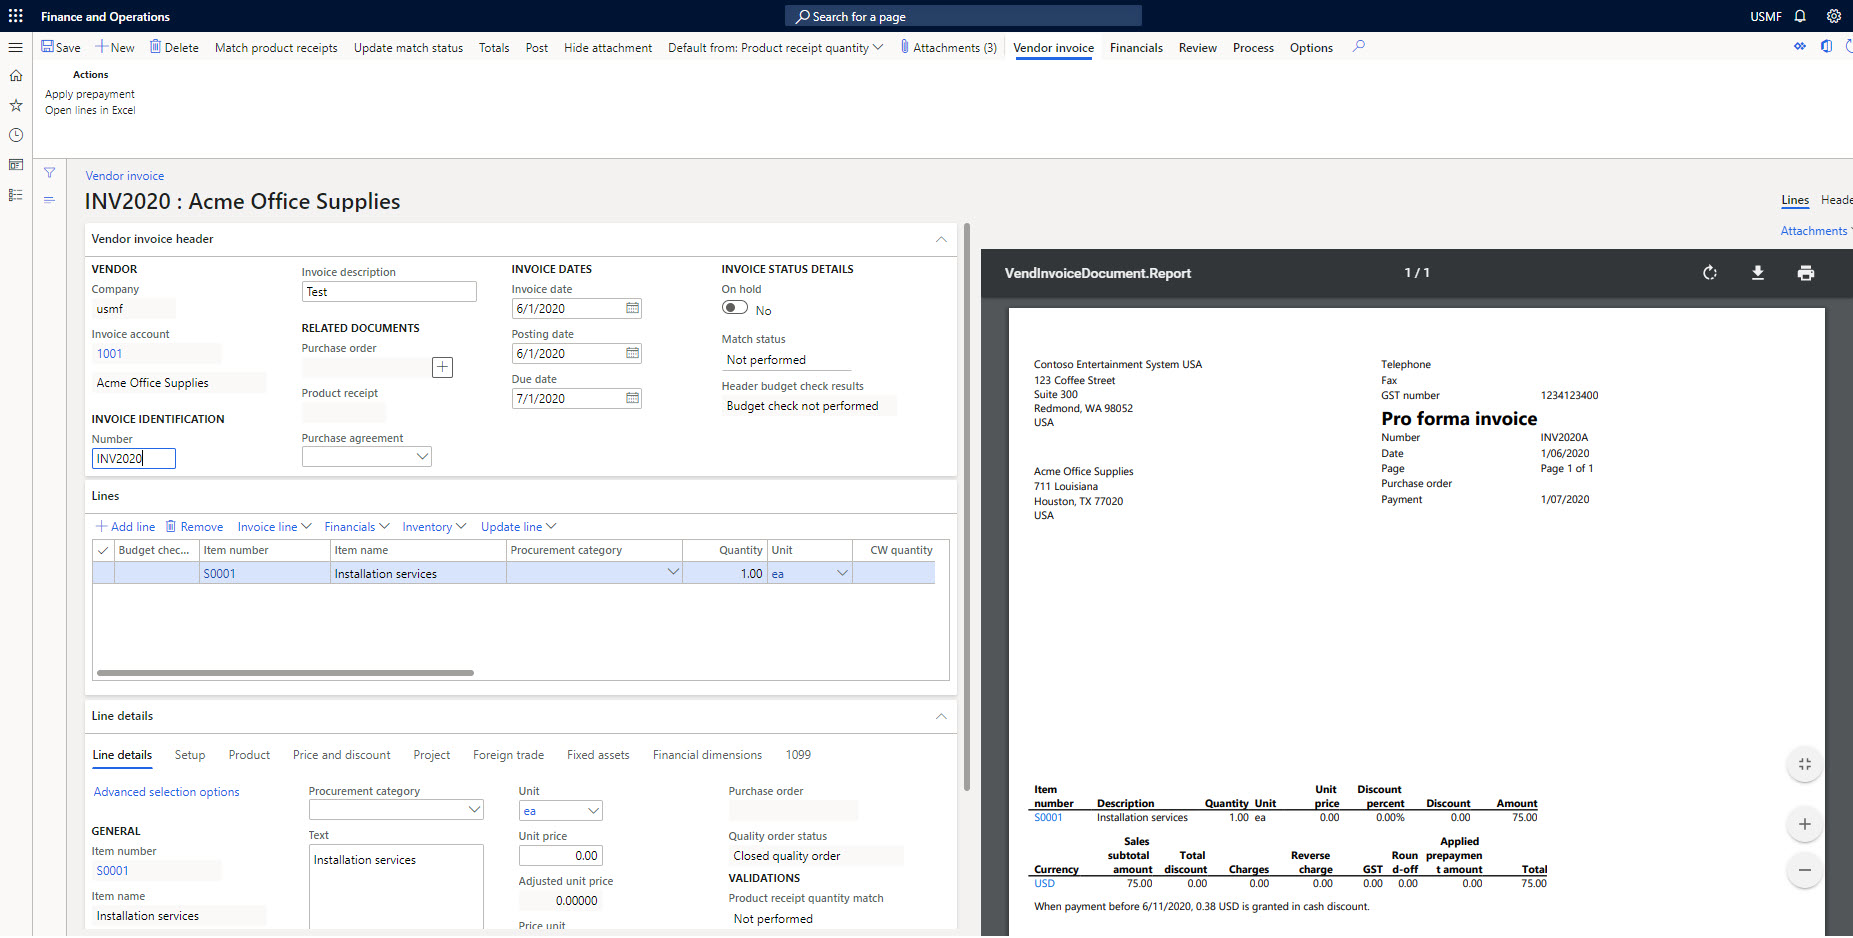This screenshot has width=1853, height=938.
Task: Click the invoice Number field
Action: click(x=134, y=458)
